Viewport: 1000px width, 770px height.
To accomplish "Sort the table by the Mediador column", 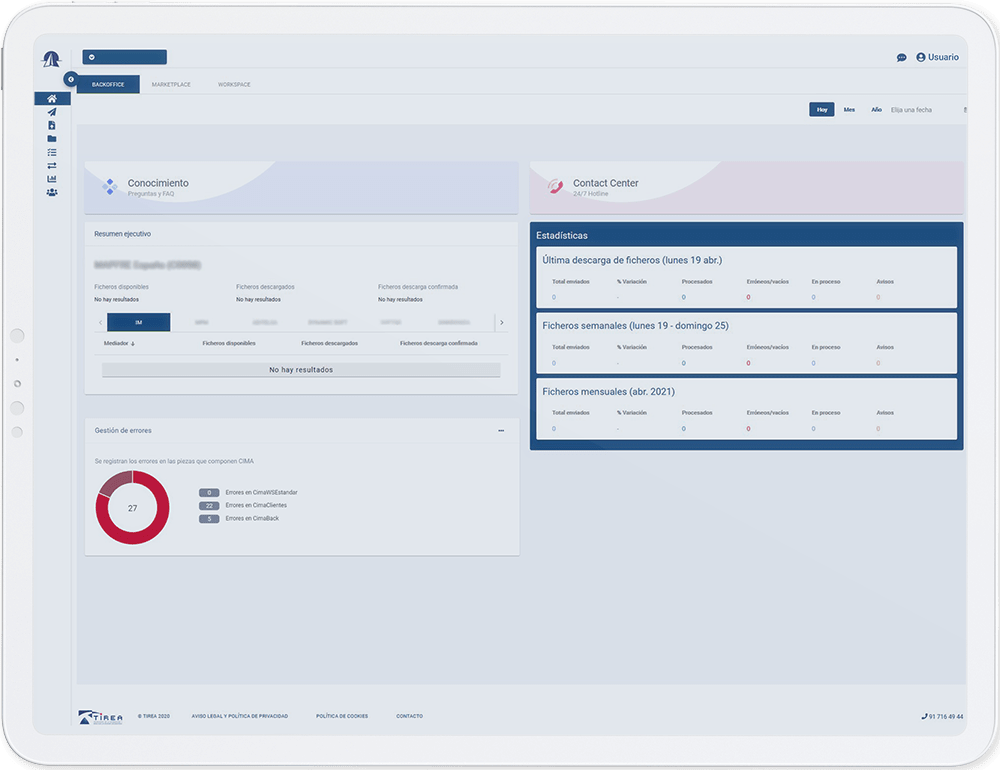I will click(119, 343).
